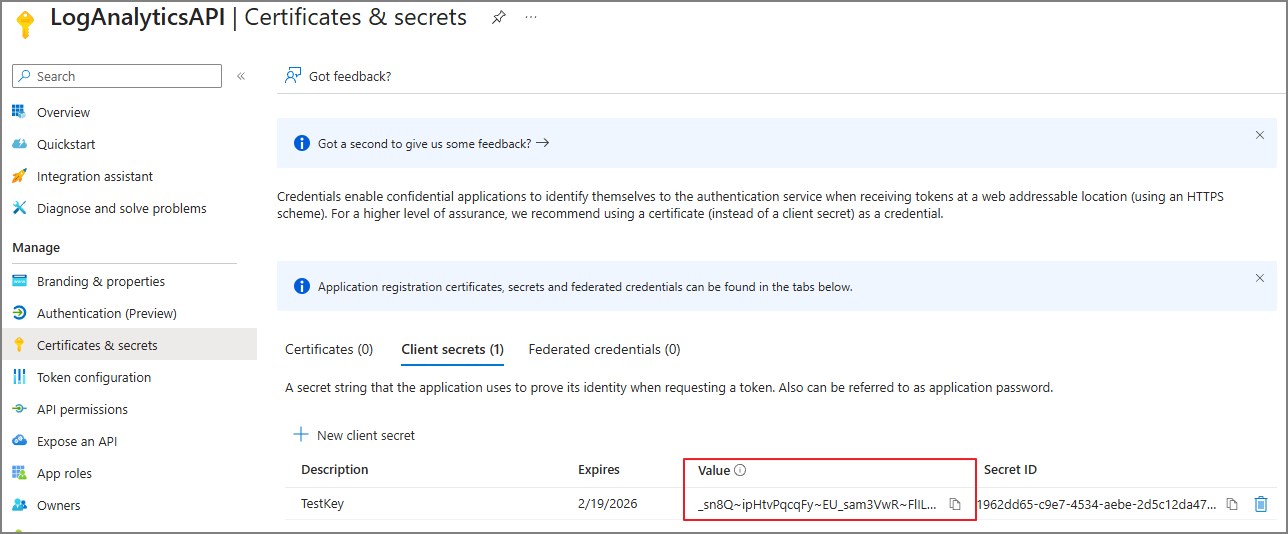Sort by the Description column header
Viewport: 1288px width, 534px height.
pos(334,469)
